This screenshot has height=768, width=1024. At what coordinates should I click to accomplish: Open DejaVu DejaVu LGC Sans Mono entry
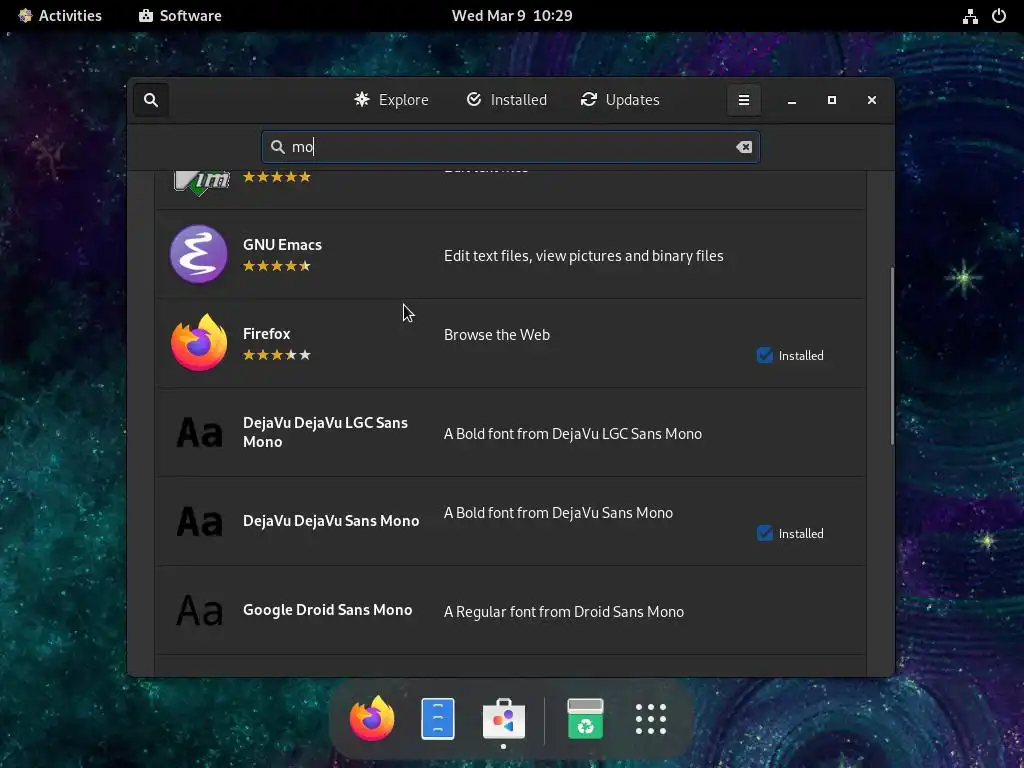pyautogui.click(x=325, y=432)
